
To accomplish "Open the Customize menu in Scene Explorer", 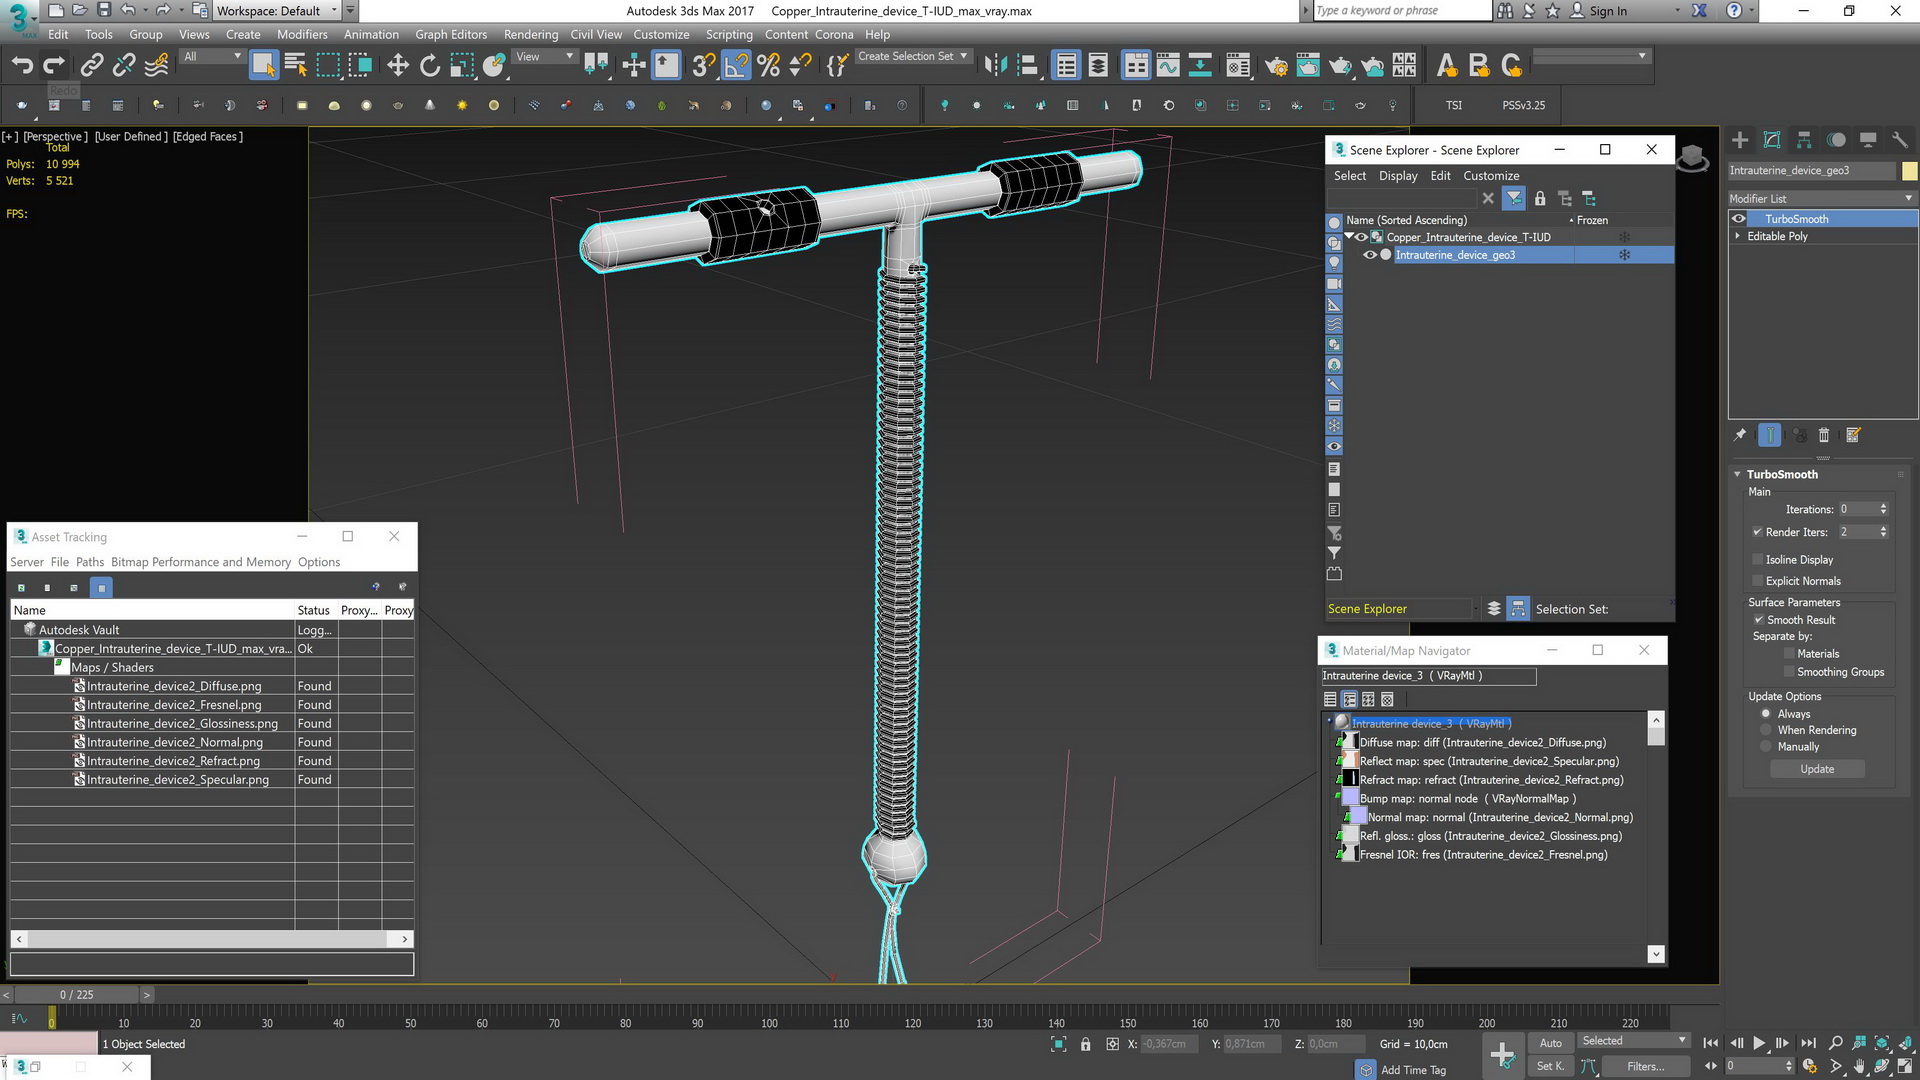I will pos(1491,176).
